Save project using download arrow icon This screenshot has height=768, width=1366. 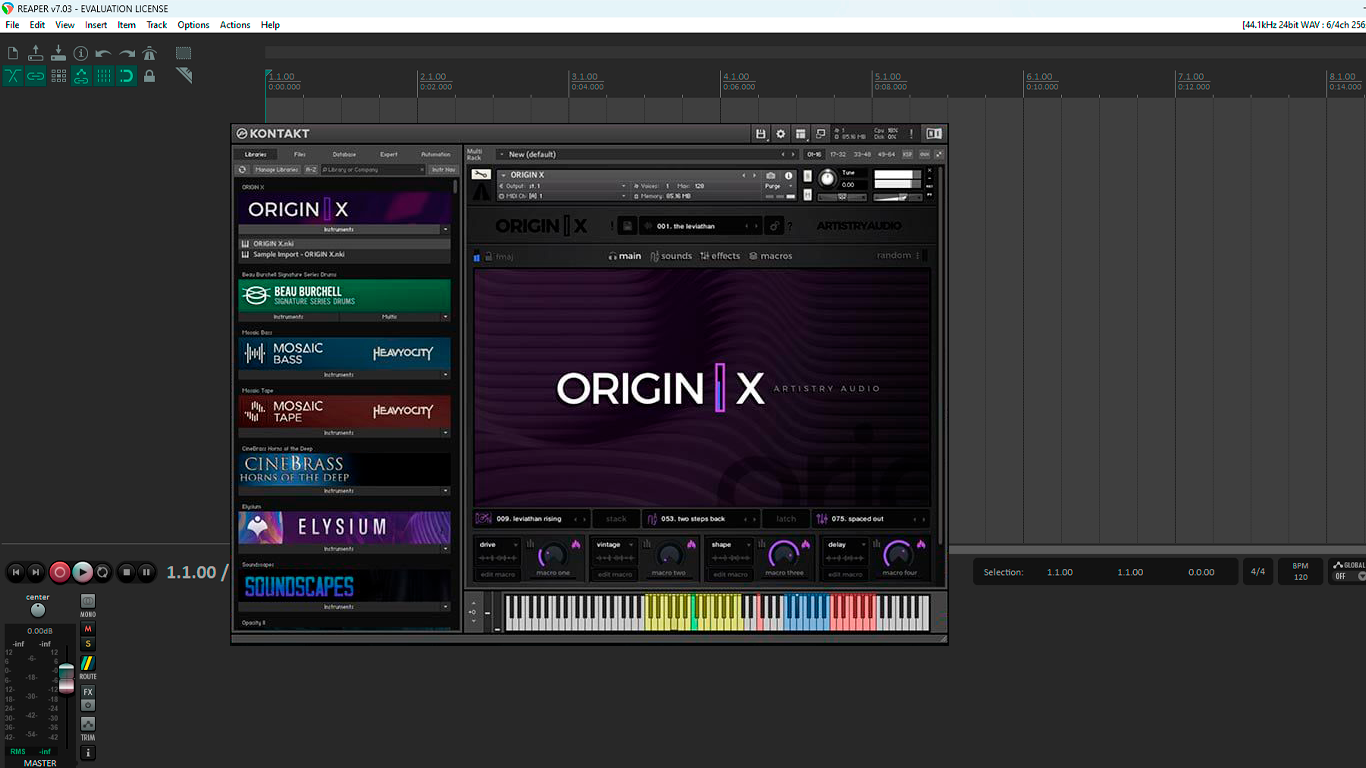[x=58, y=53]
